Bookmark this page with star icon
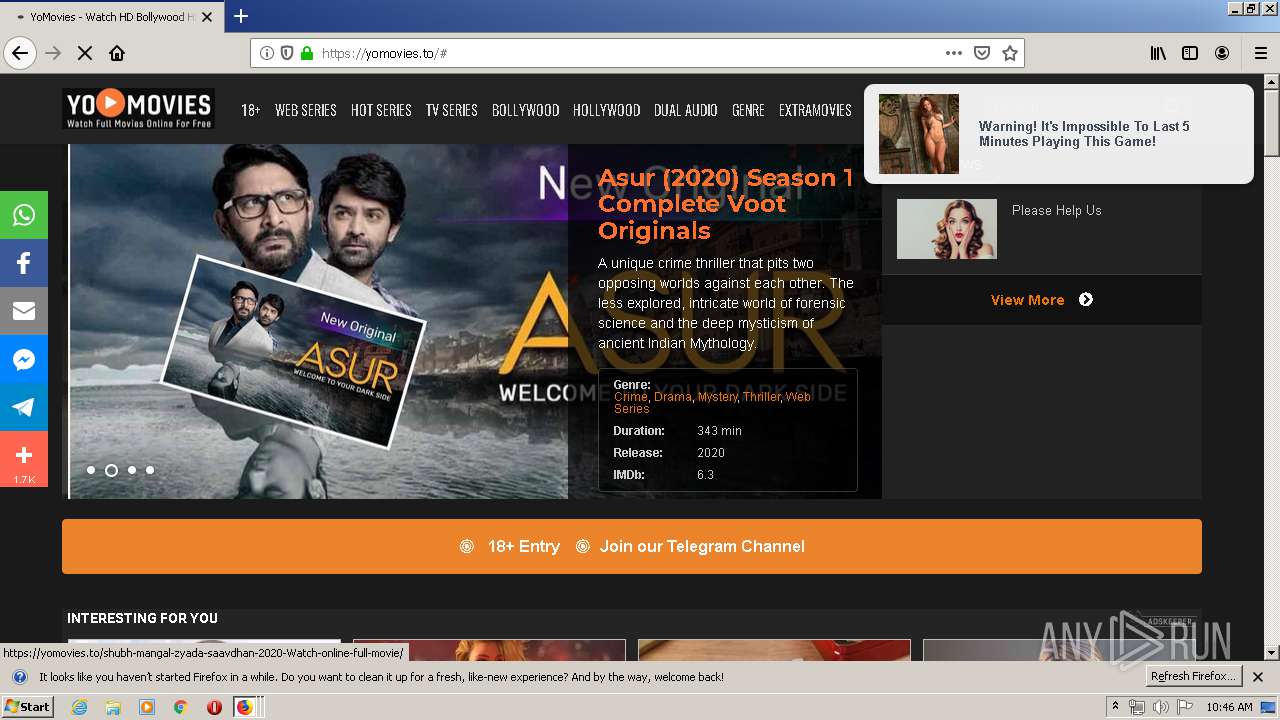The height and width of the screenshot is (720, 1280). pyautogui.click(x=1010, y=53)
